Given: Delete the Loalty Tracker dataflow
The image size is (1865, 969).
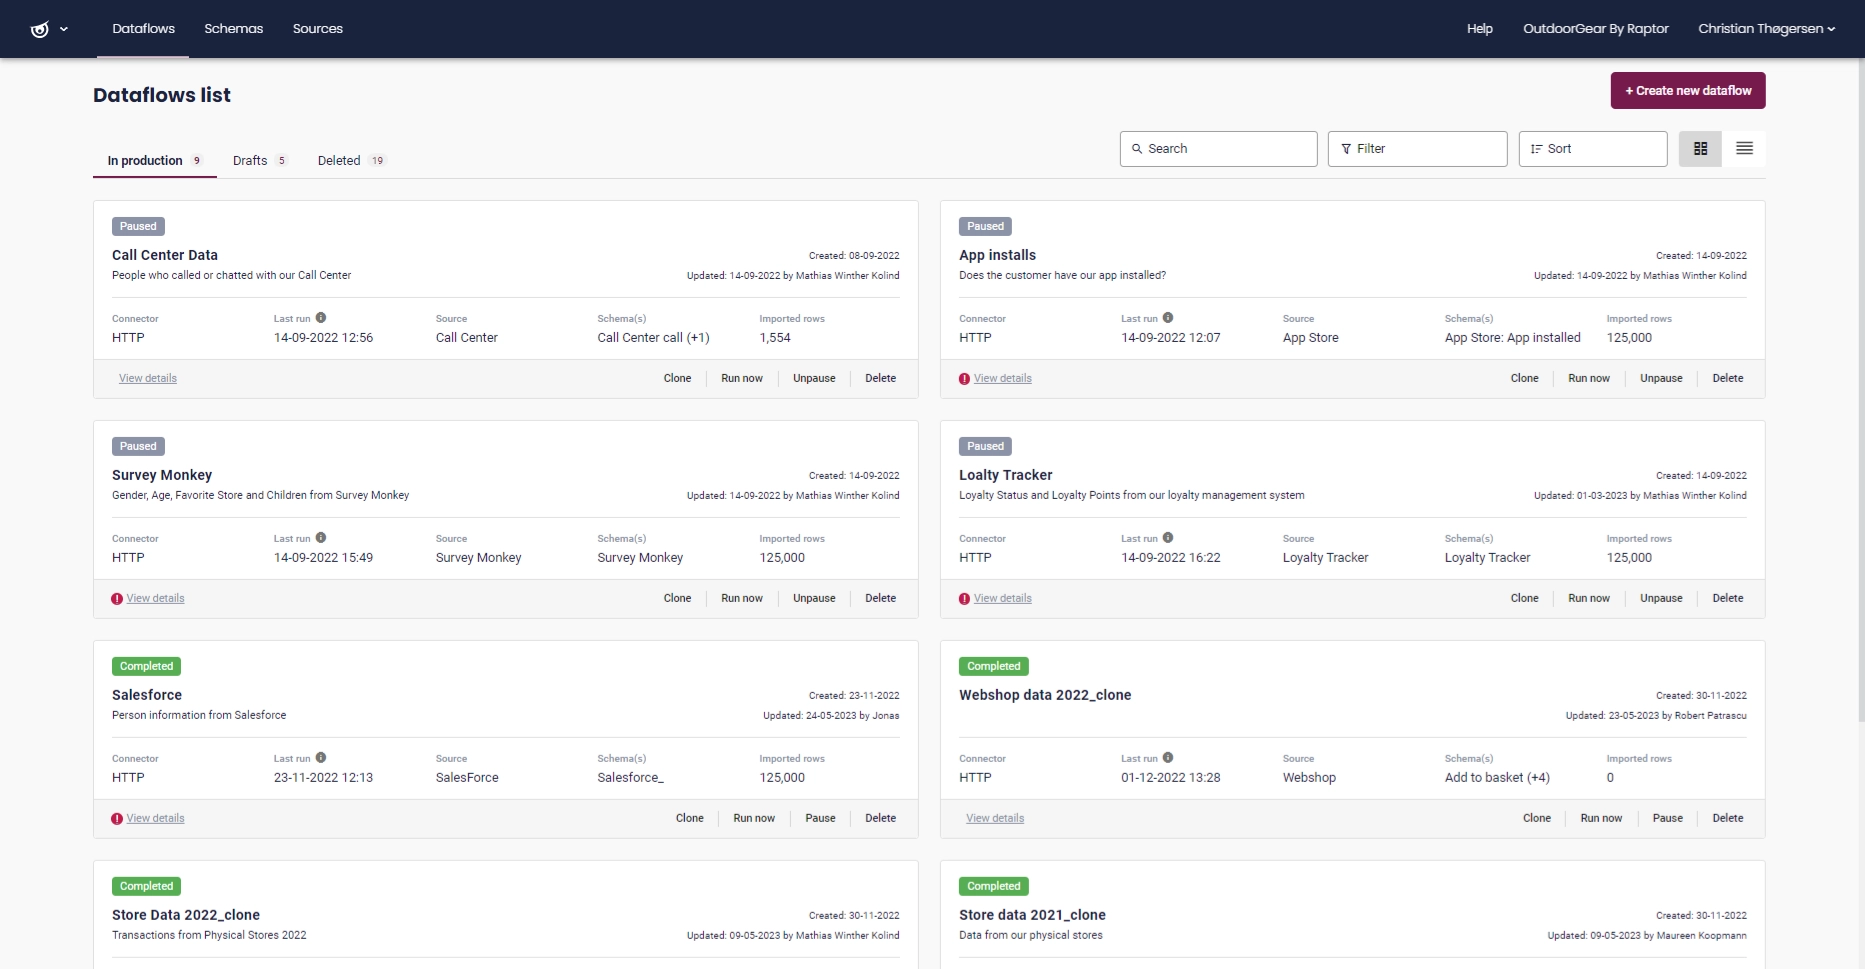Looking at the screenshot, I should click(1727, 599).
